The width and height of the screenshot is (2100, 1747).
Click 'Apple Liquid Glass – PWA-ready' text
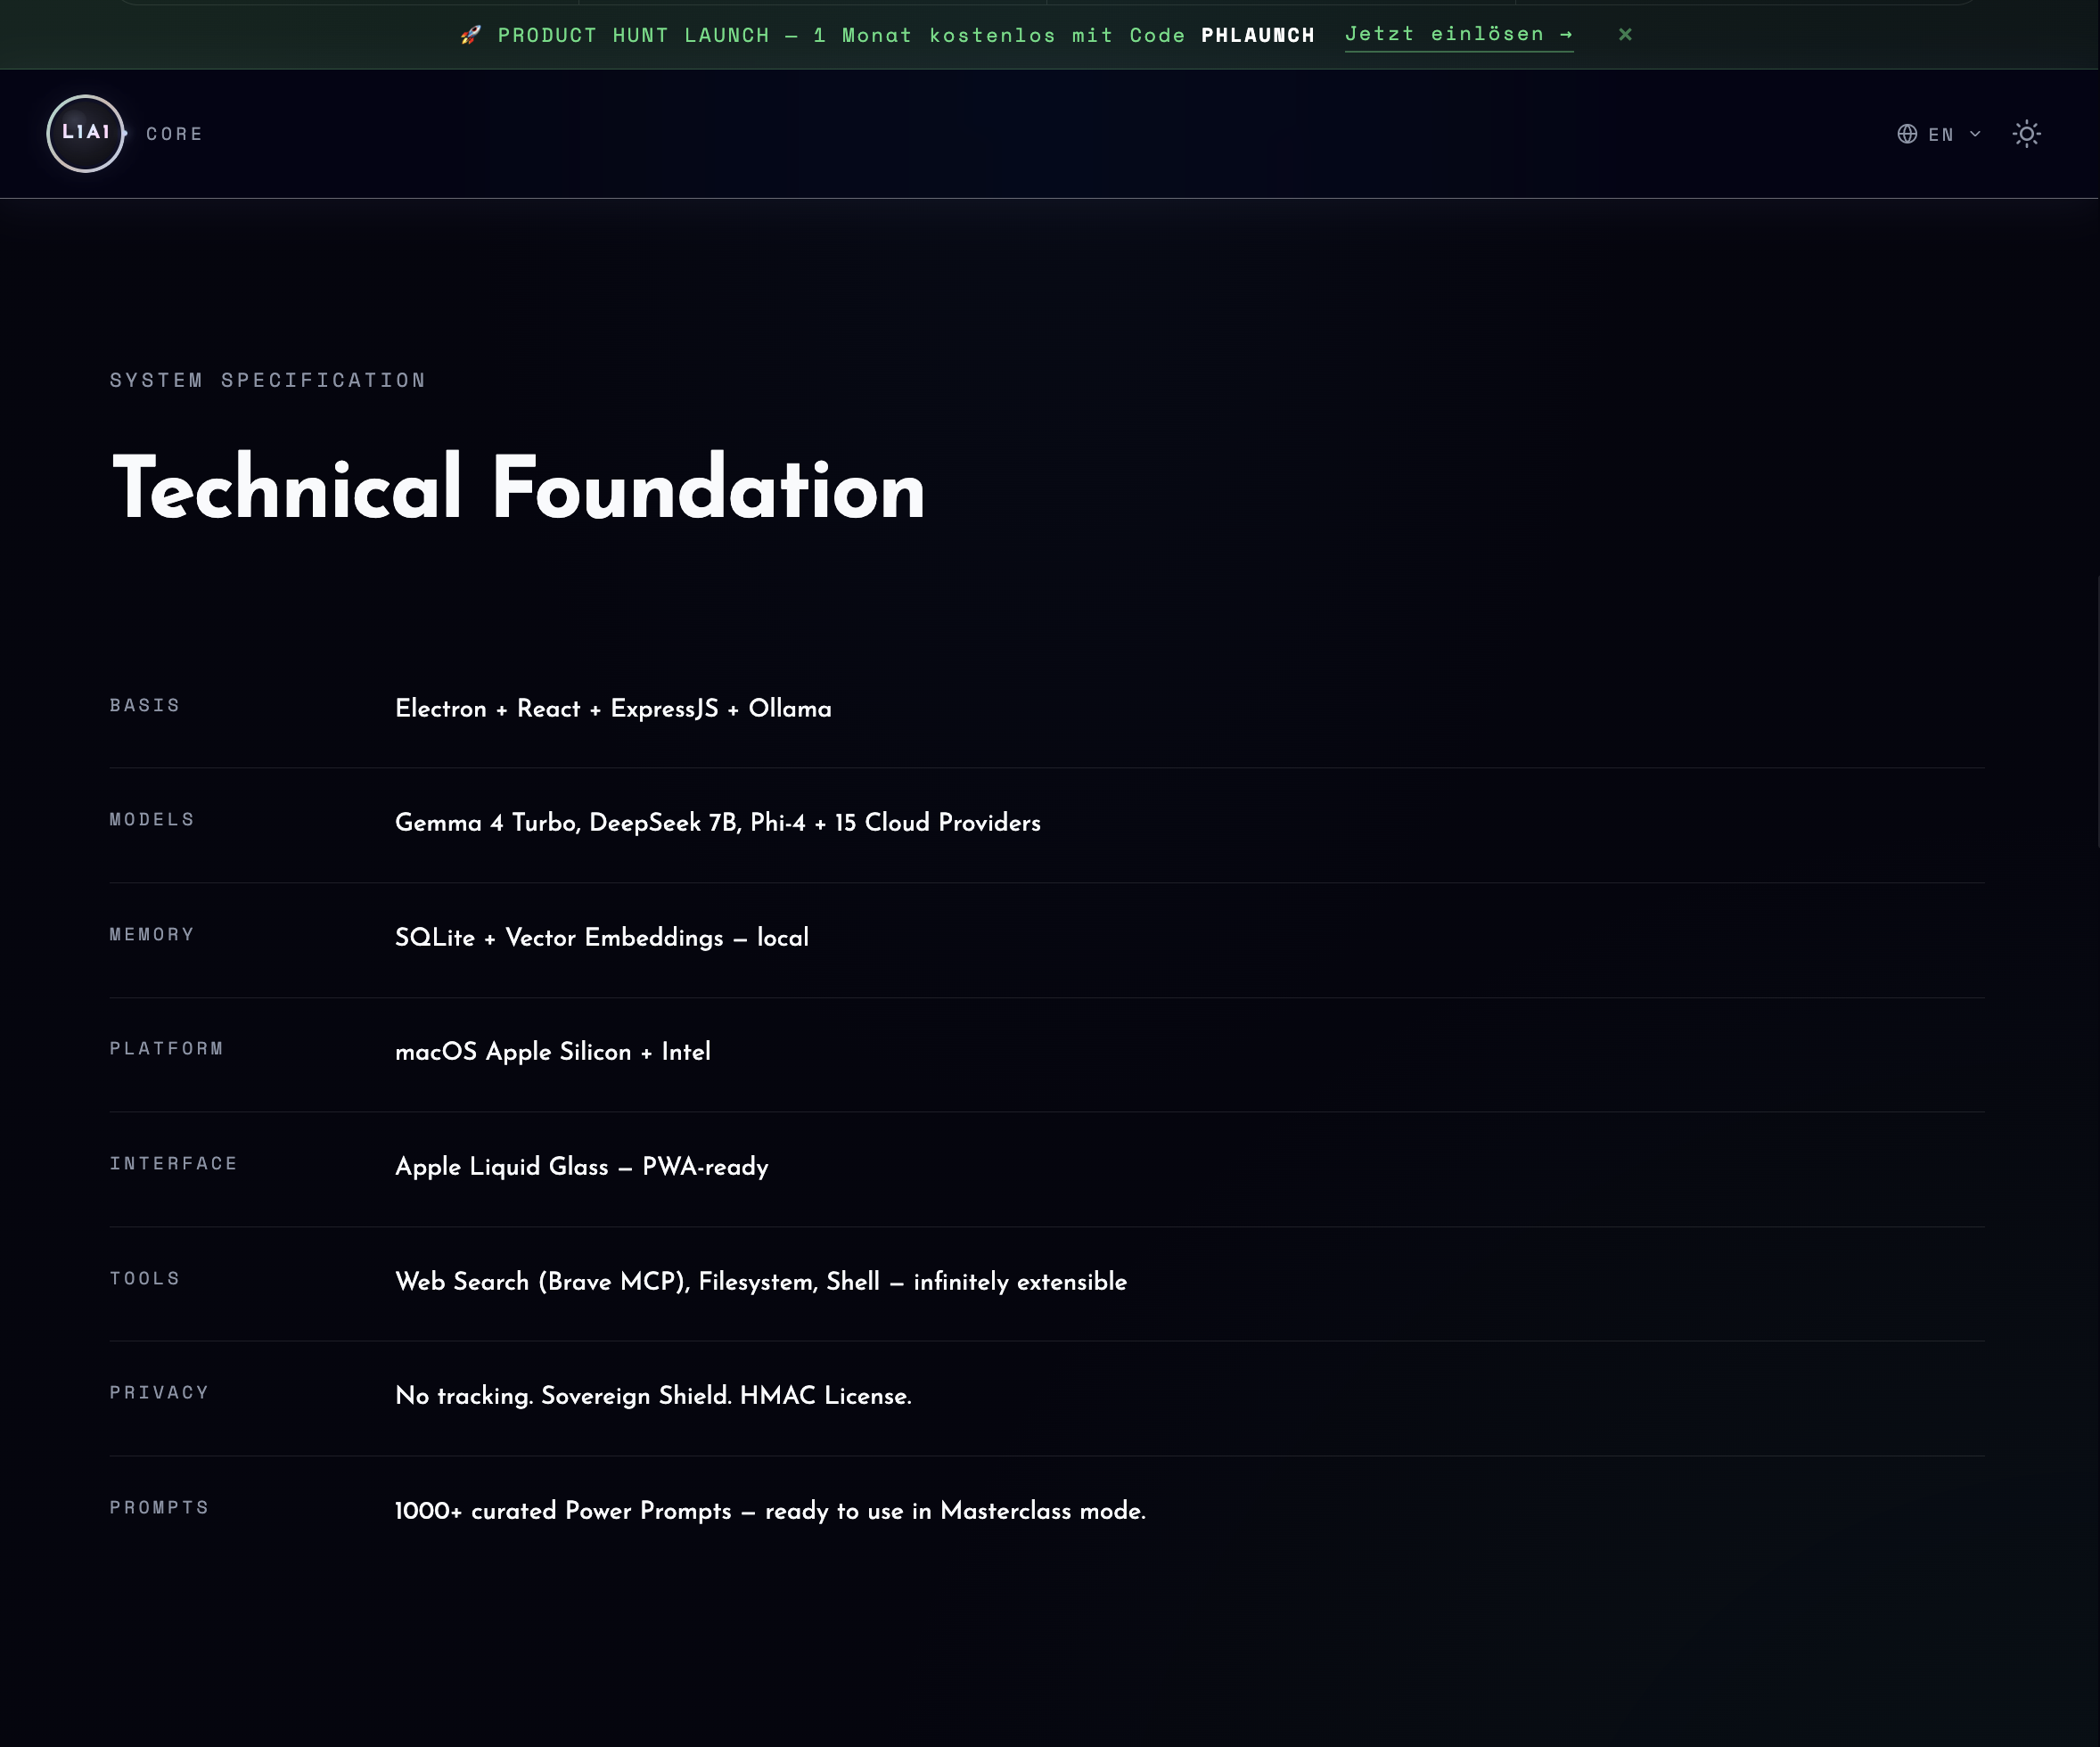click(x=582, y=1166)
